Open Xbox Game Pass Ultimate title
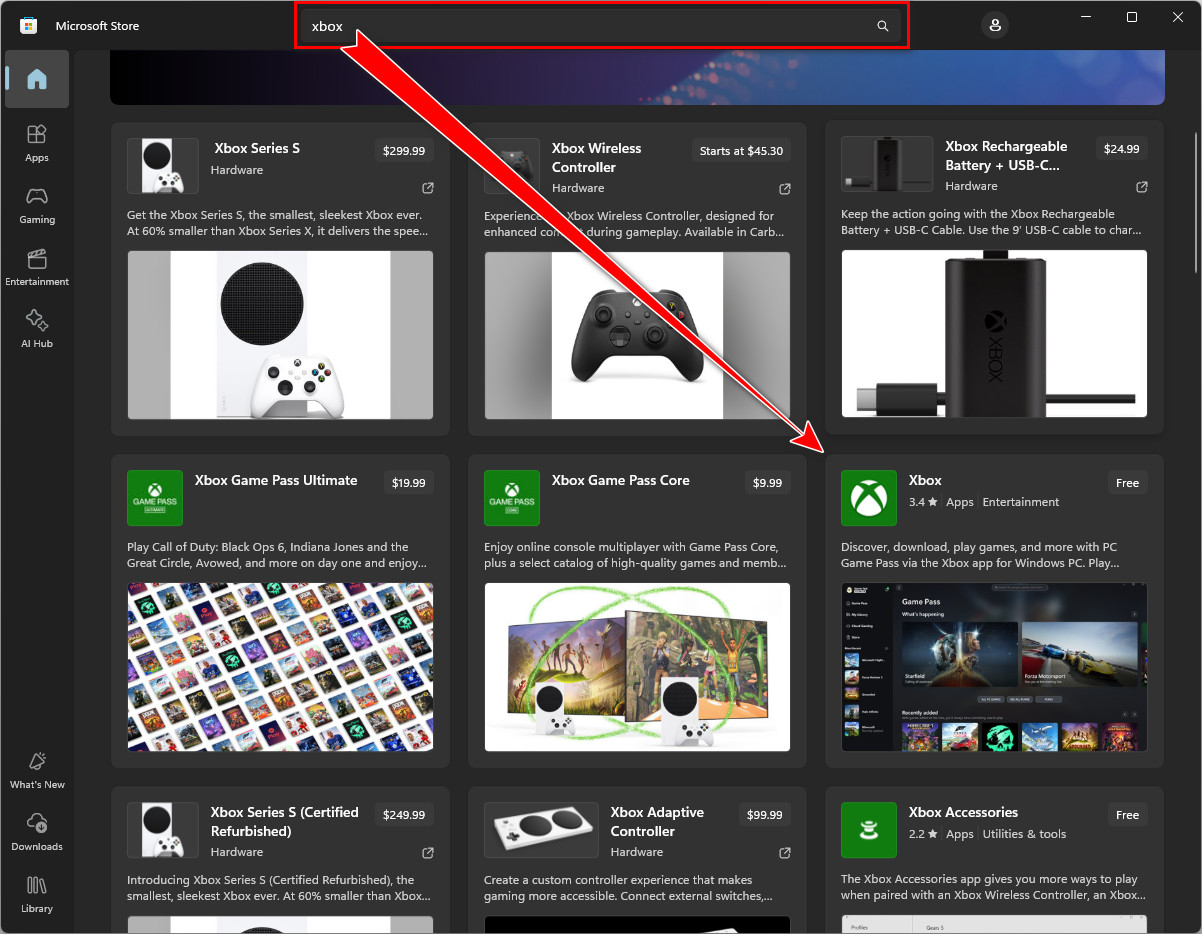The width and height of the screenshot is (1202, 934). pyautogui.click(x=276, y=480)
